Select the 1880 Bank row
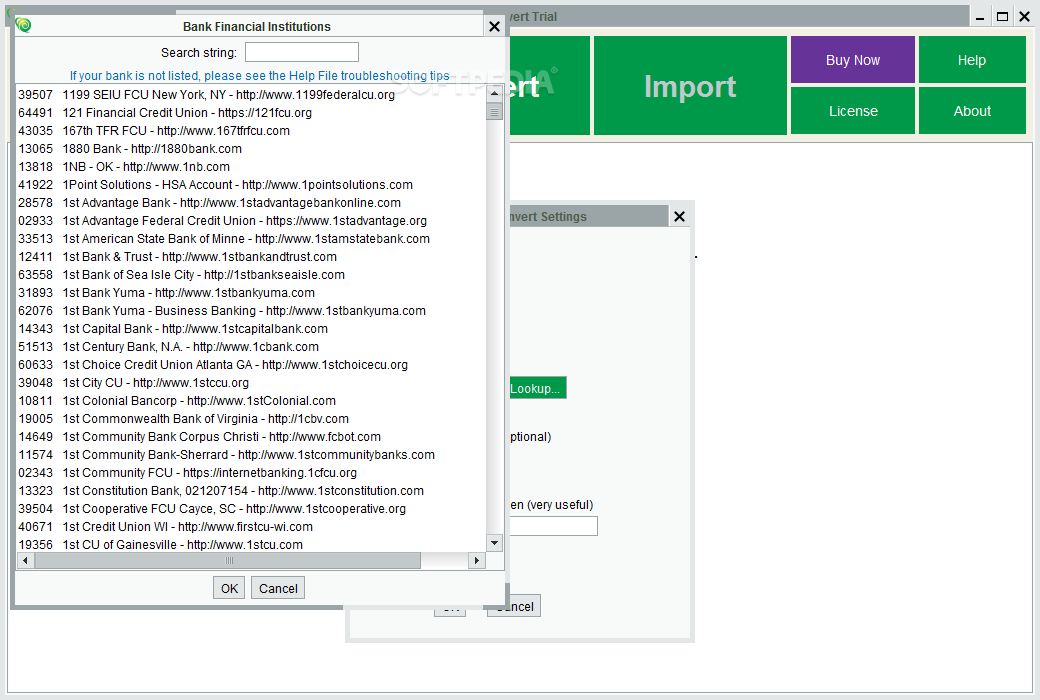 point(251,149)
